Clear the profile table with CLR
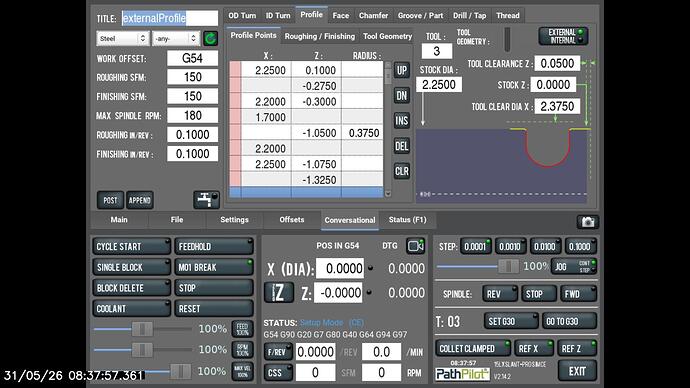The width and height of the screenshot is (690, 388). 401,171
